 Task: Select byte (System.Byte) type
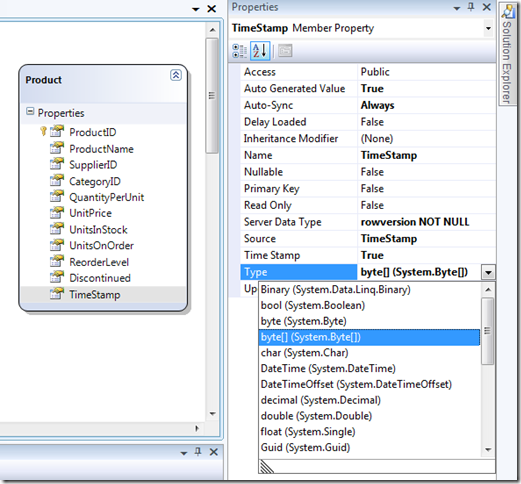coord(369,321)
